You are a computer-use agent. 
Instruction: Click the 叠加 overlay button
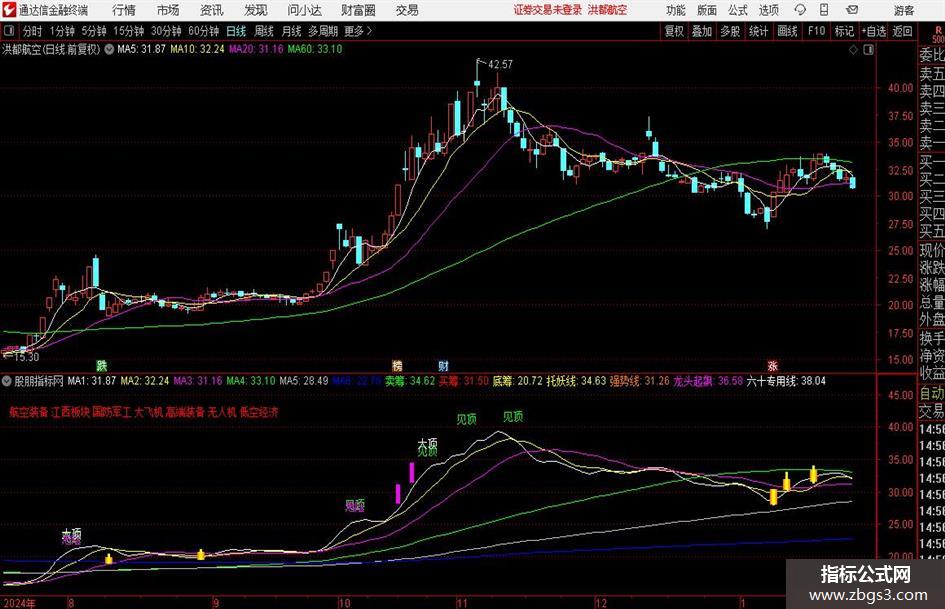[x=702, y=31]
